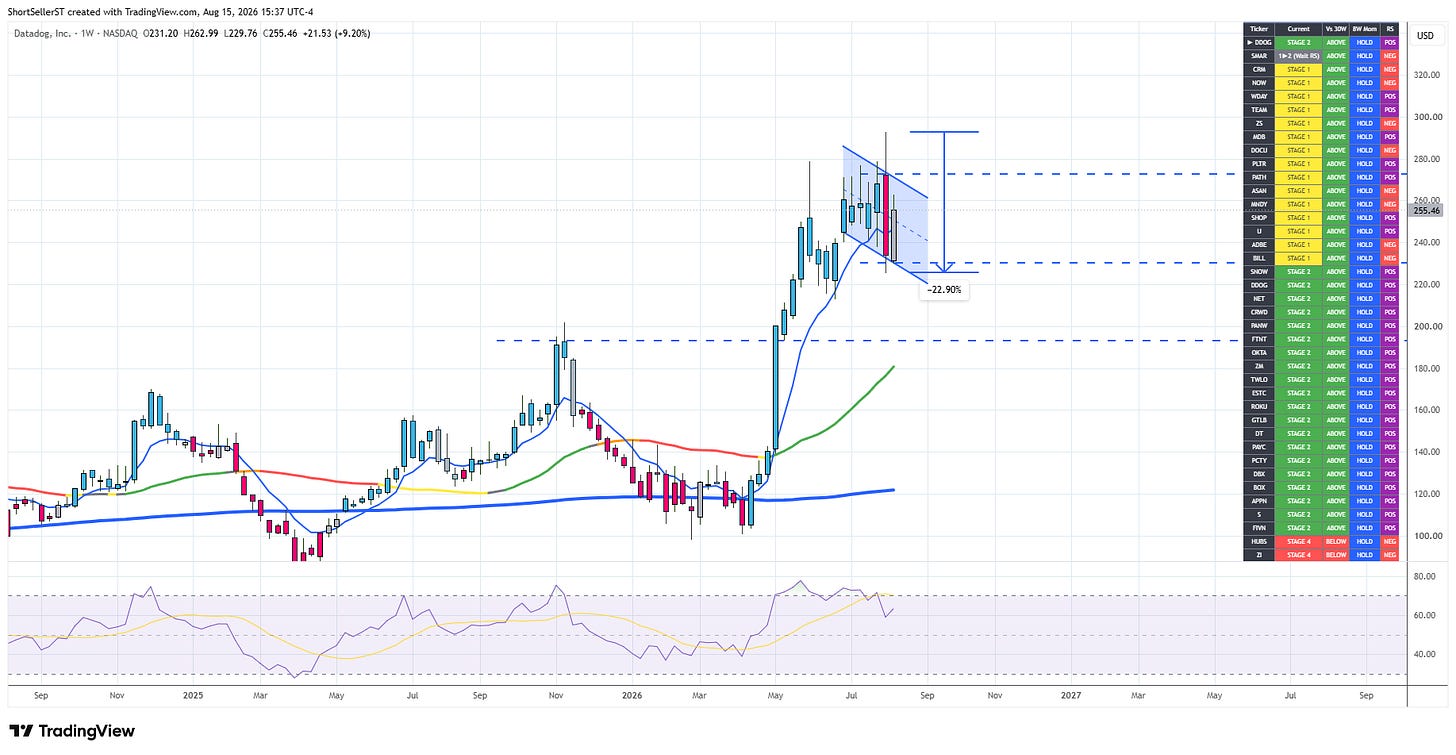Select the OKTA ticker cell
The image size is (1456, 755).
pyautogui.click(x=1259, y=353)
